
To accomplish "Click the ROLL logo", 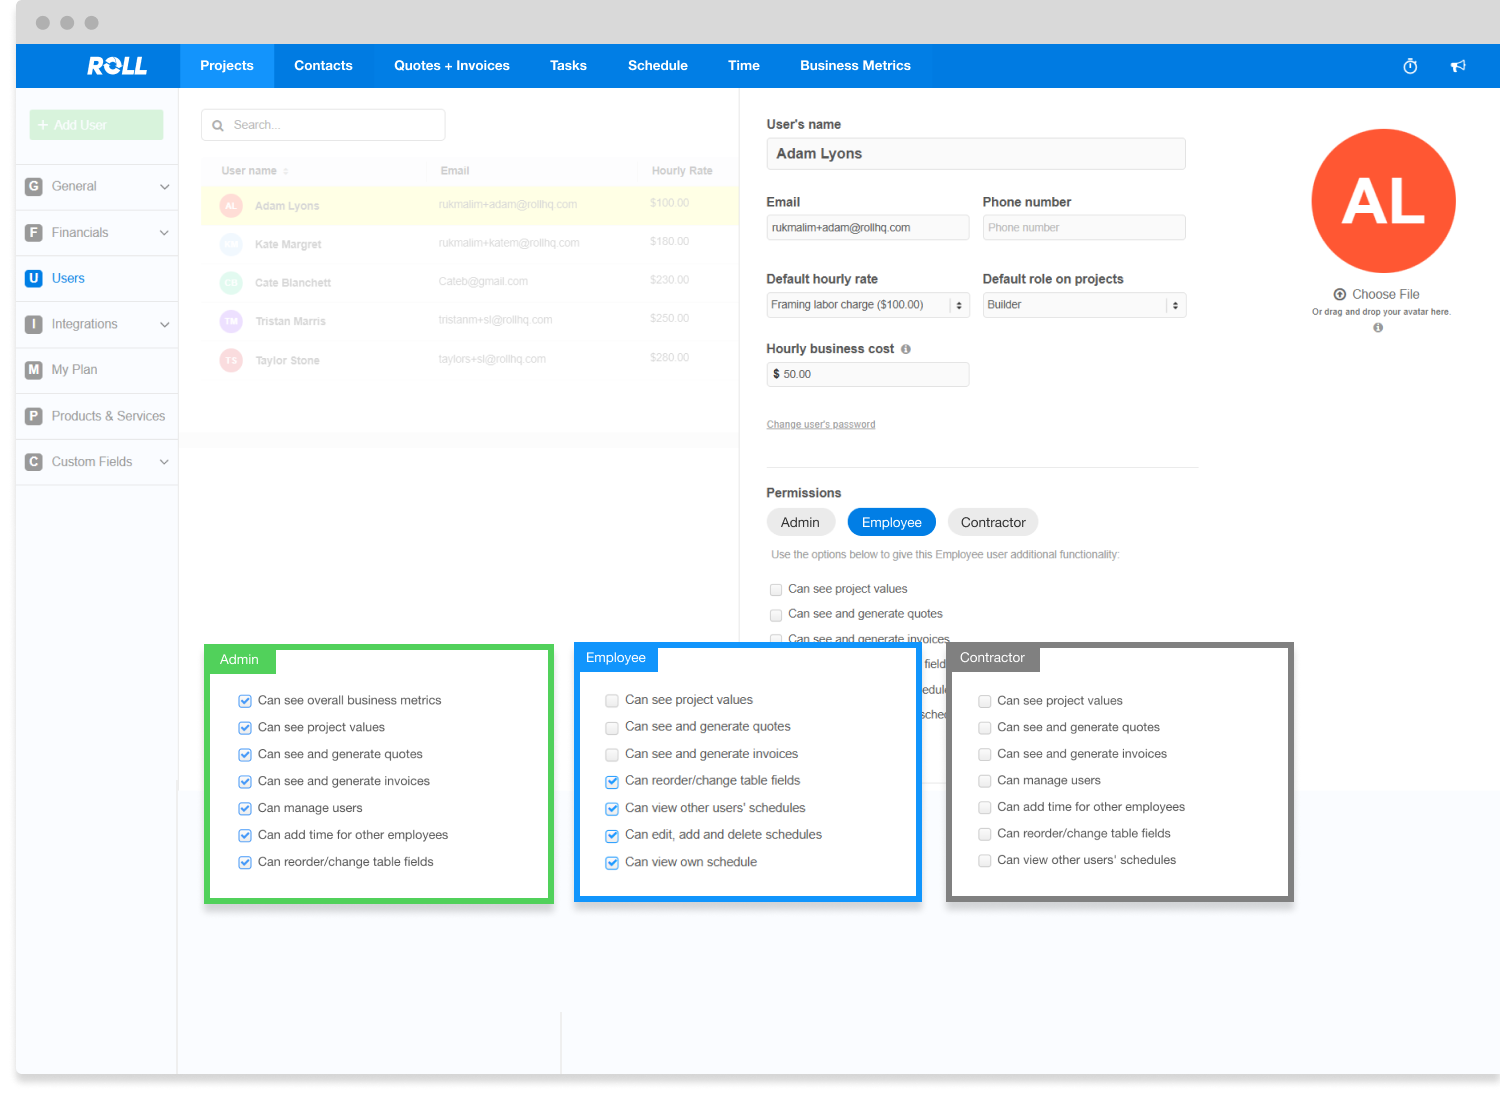I will (117, 66).
